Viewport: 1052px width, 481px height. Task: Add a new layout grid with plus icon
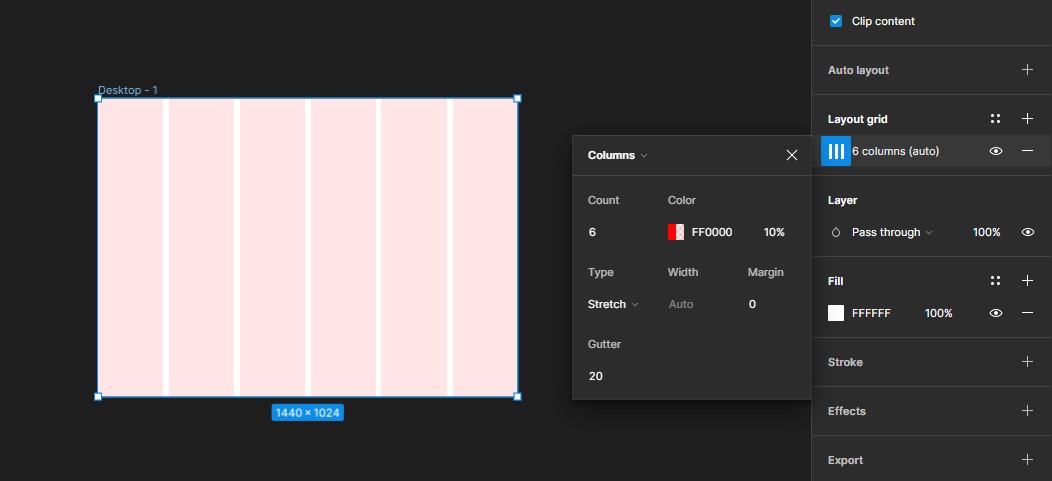[x=1027, y=119]
